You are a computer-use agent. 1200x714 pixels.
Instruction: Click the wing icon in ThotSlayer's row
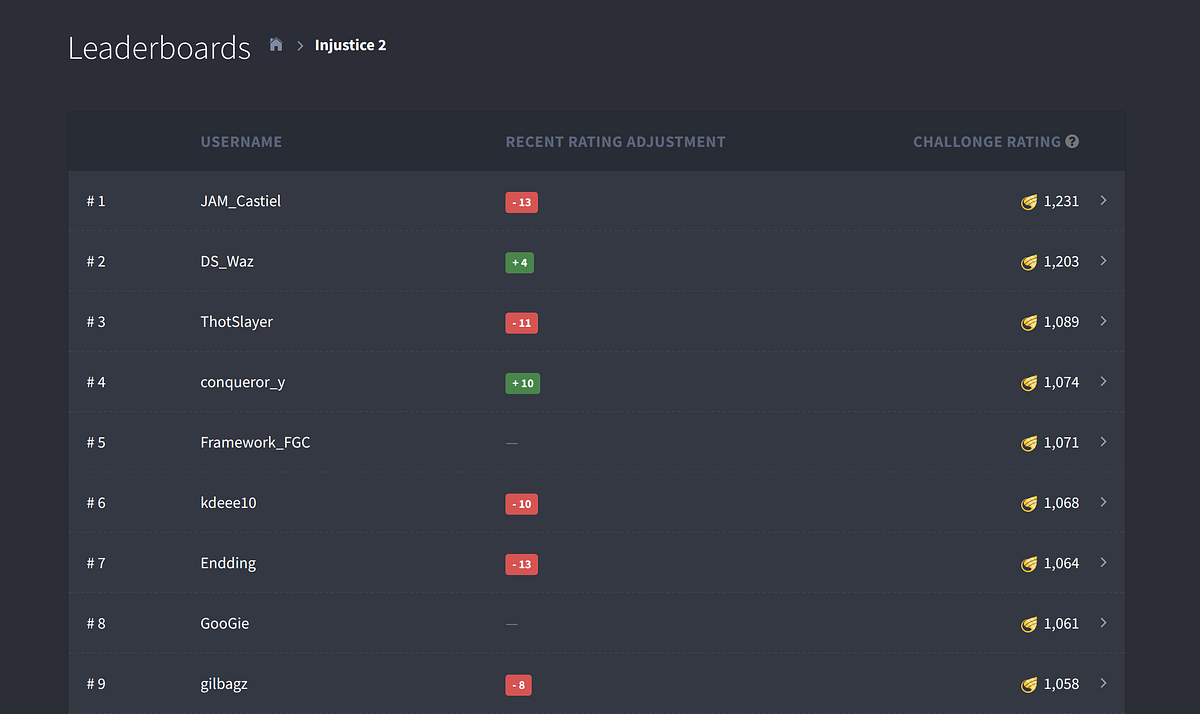pyautogui.click(x=1029, y=322)
